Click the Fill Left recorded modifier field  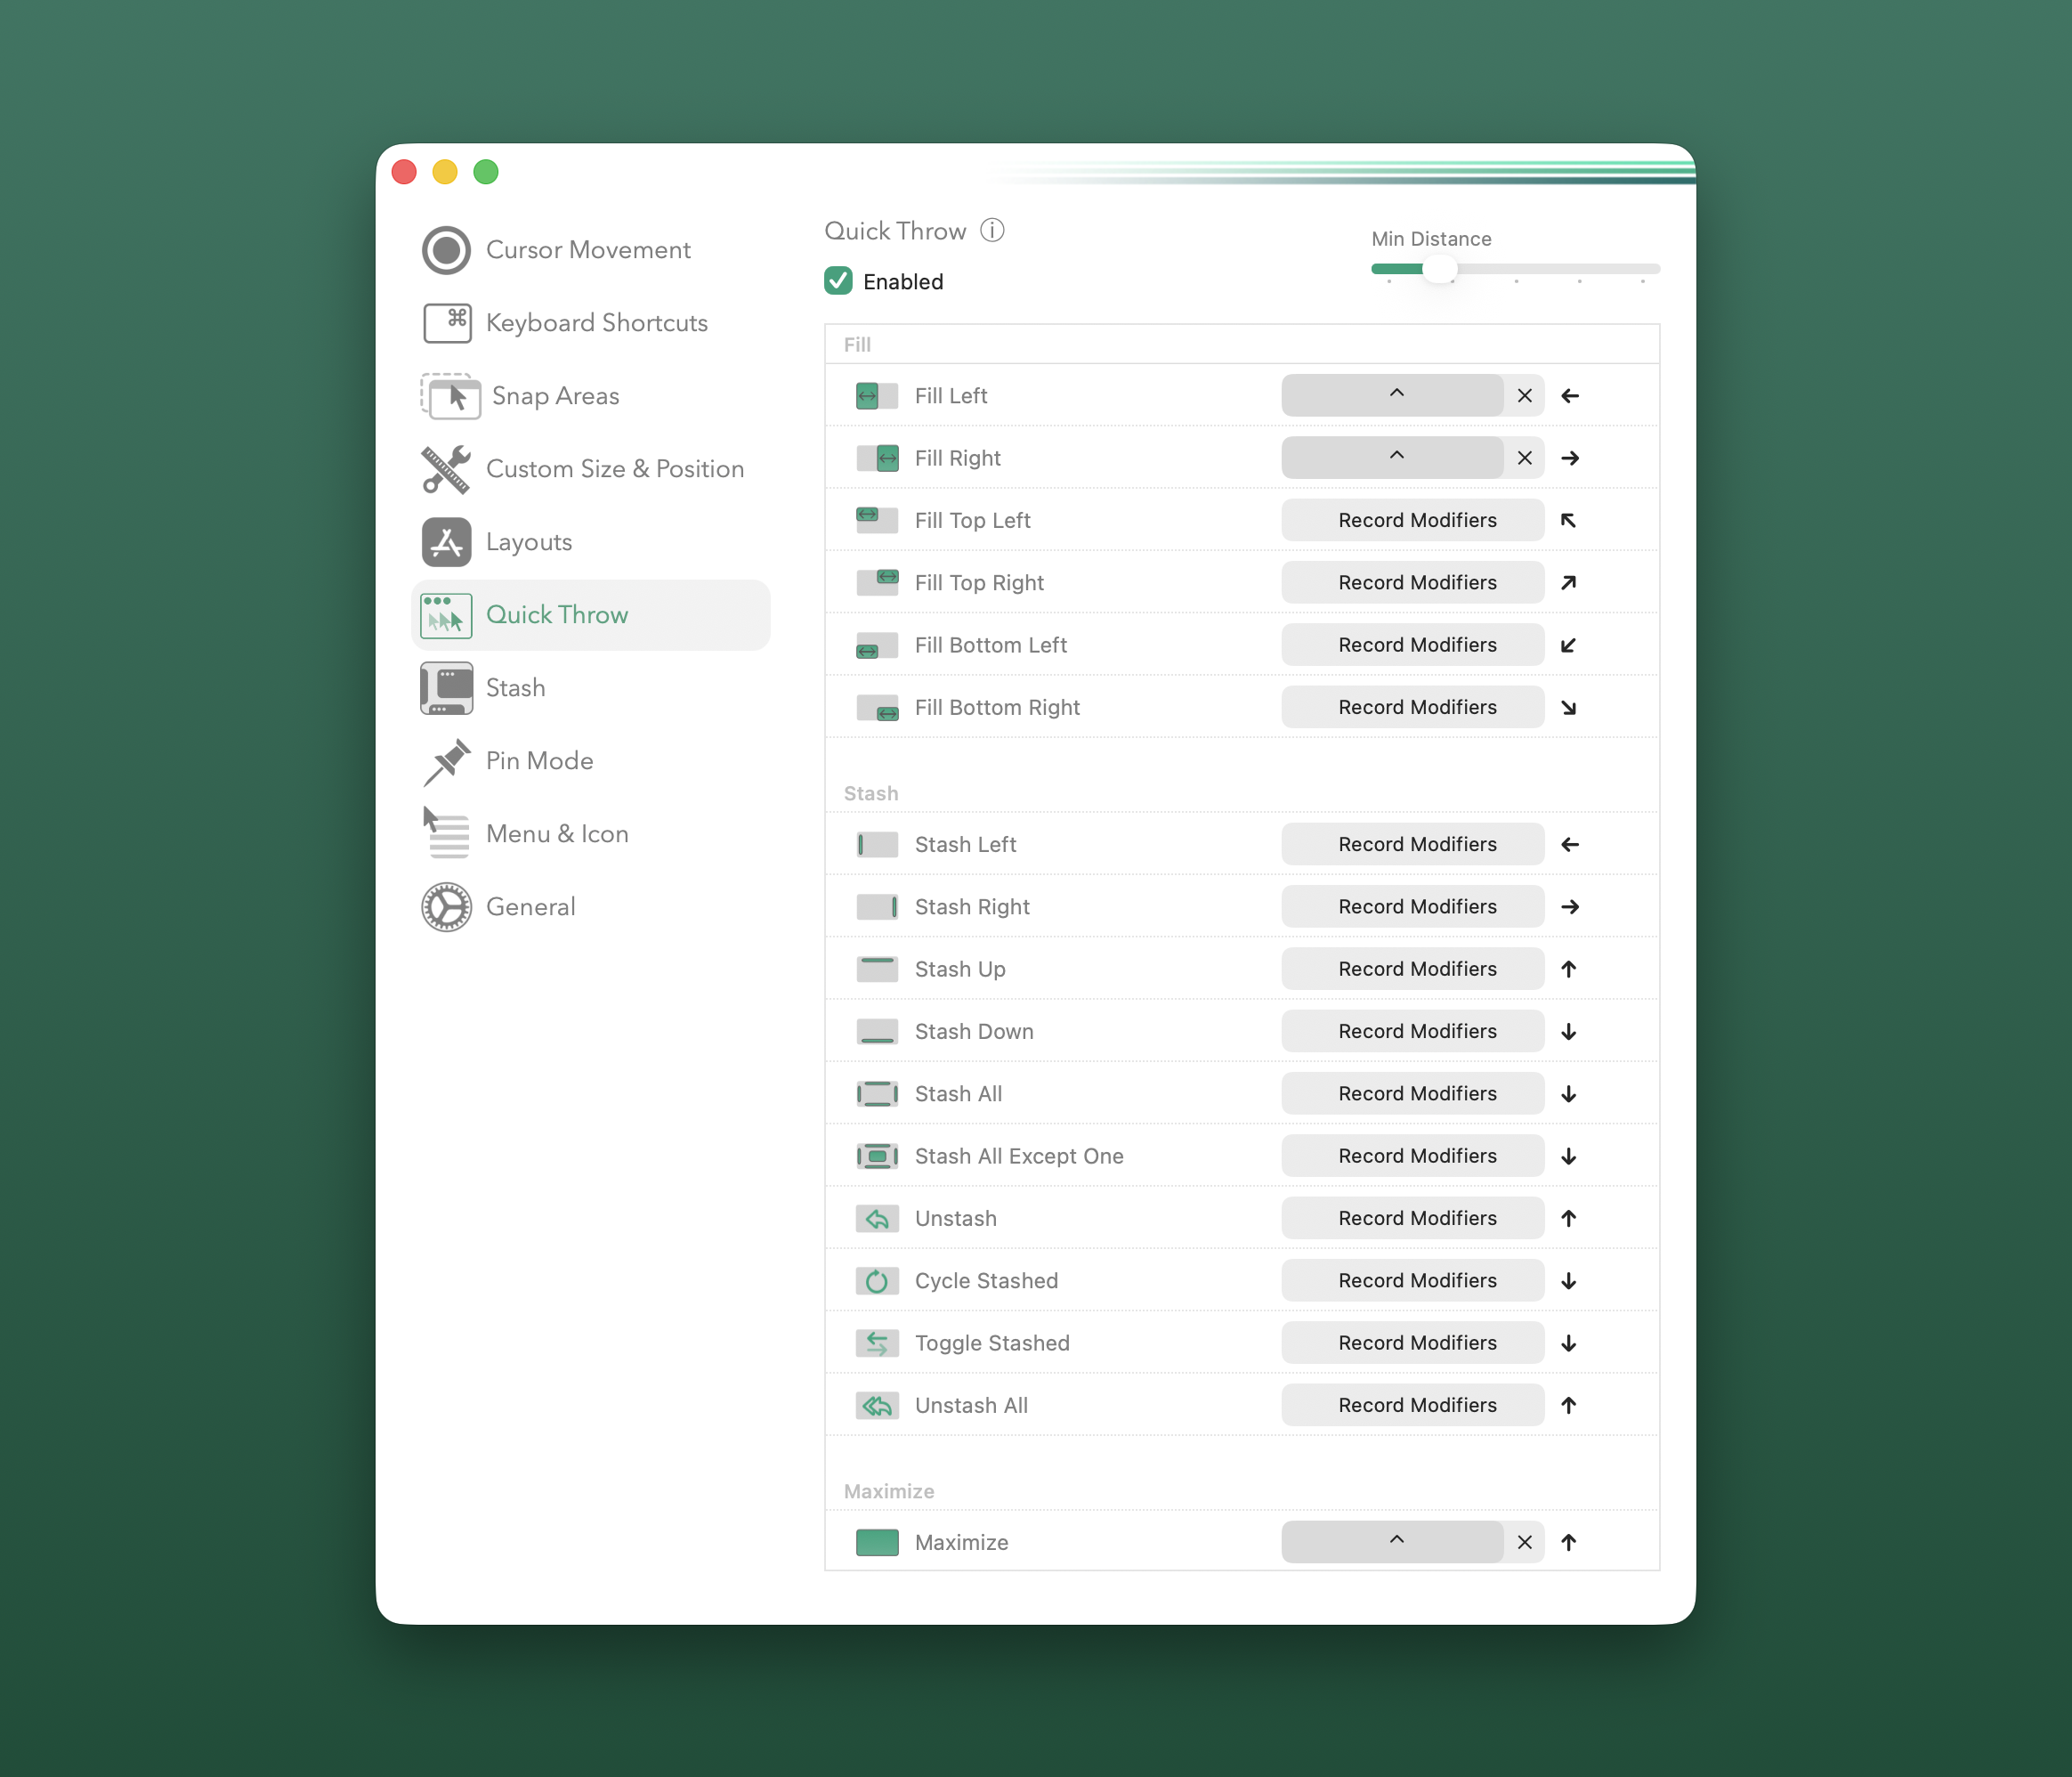click(1392, 396)
